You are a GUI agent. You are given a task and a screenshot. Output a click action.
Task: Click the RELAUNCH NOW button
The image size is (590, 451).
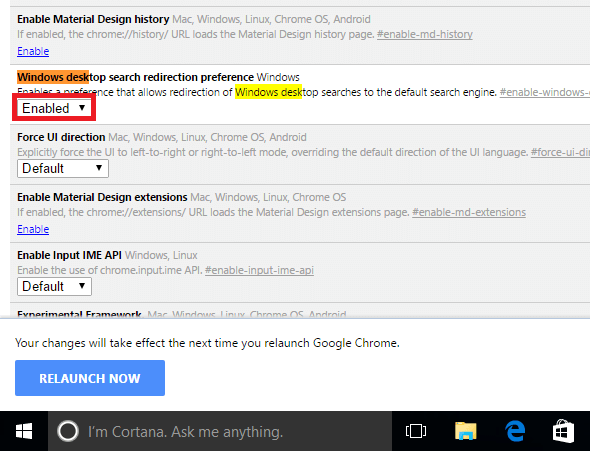click(x=90, y=378)
